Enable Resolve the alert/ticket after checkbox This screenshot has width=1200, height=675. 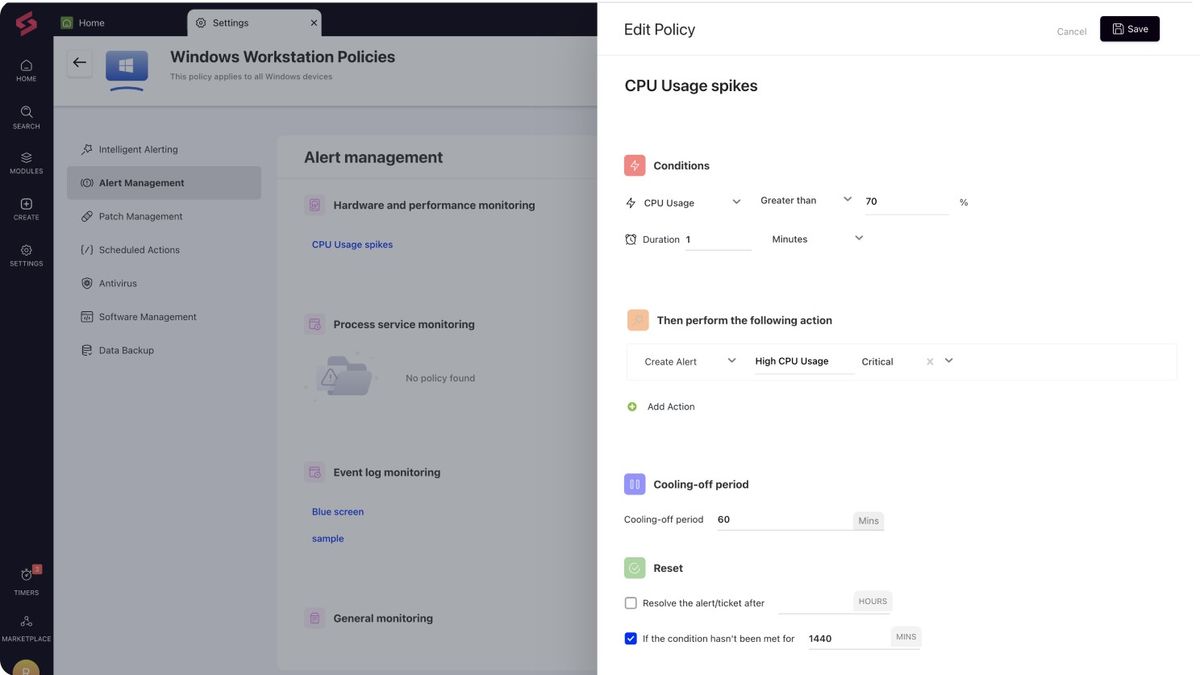point(631,603)
